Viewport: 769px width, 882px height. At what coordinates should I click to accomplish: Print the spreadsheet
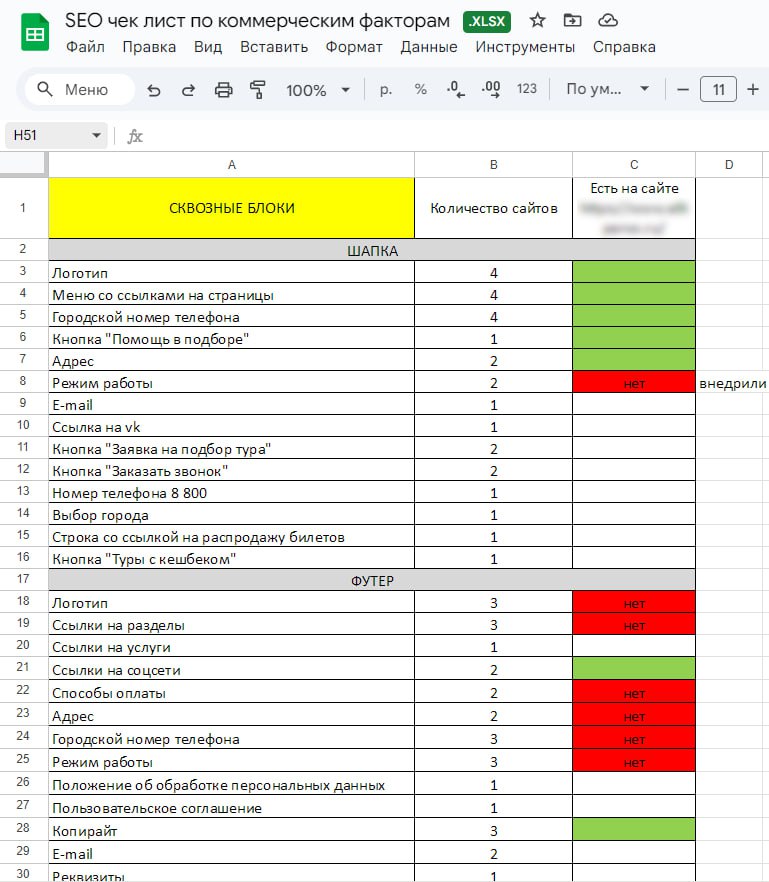click(x=223, y=90)
